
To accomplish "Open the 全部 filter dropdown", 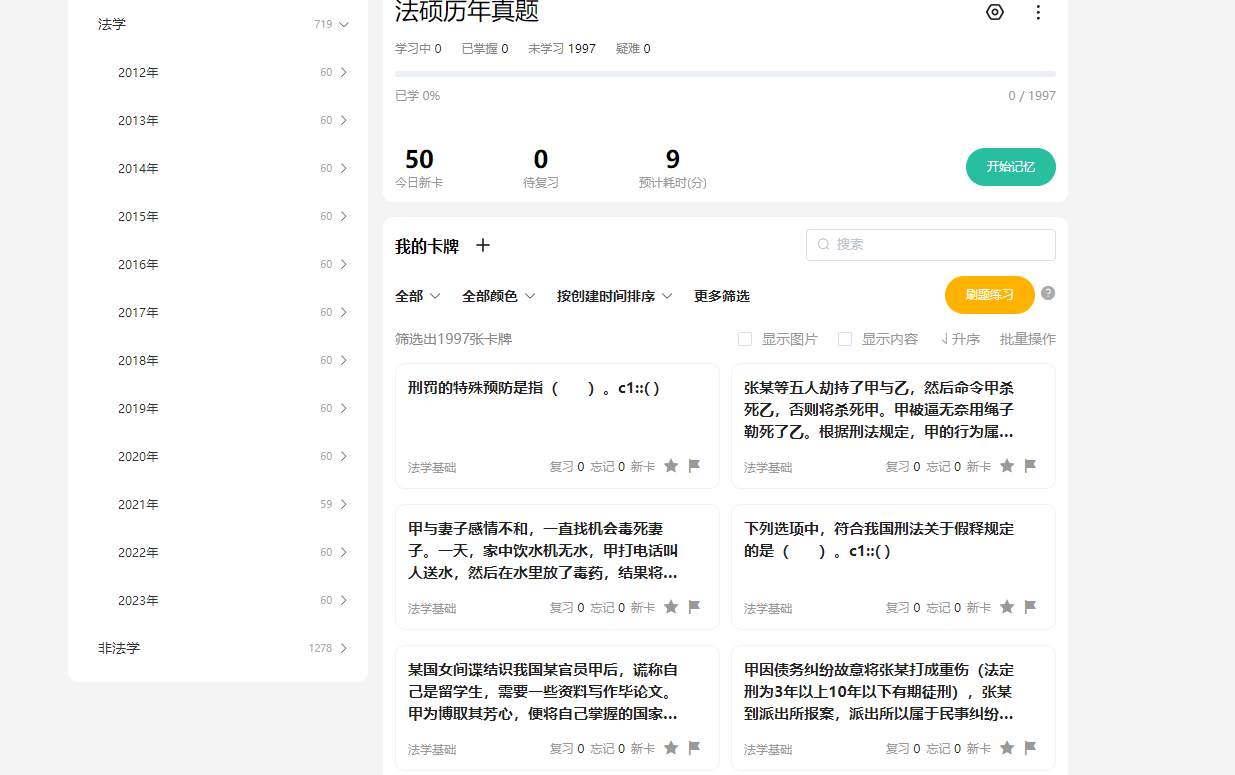I will click(418, 296).
